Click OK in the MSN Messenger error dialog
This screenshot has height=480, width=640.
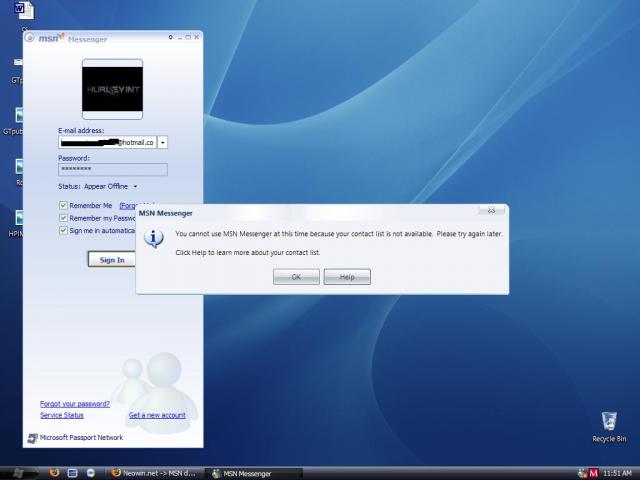296,277
